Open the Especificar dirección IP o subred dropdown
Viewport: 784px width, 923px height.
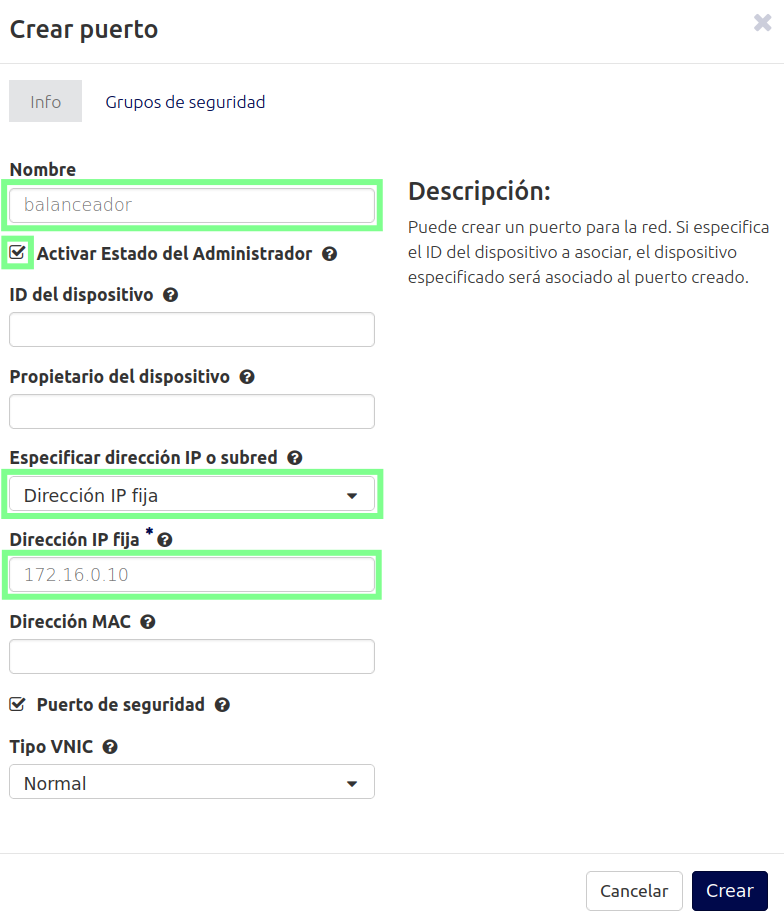[192, 494]
